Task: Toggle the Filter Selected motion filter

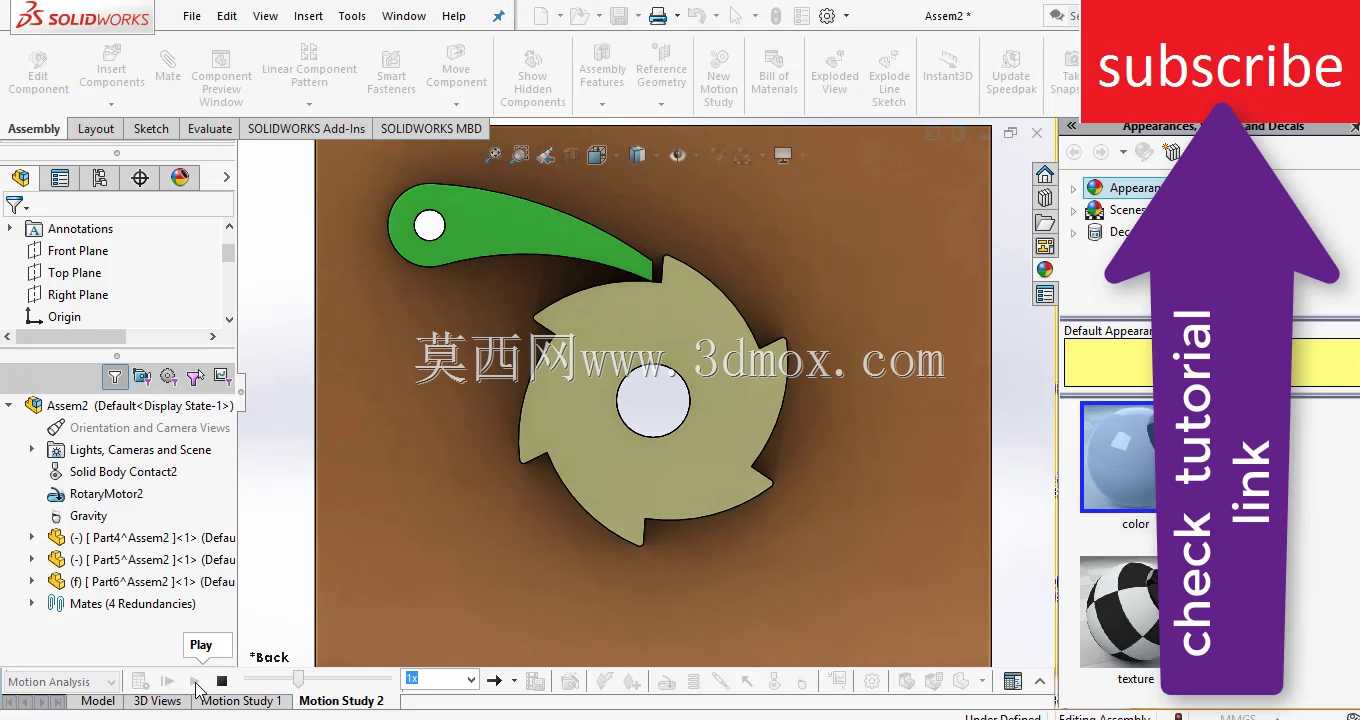Action: pos(195,377)
